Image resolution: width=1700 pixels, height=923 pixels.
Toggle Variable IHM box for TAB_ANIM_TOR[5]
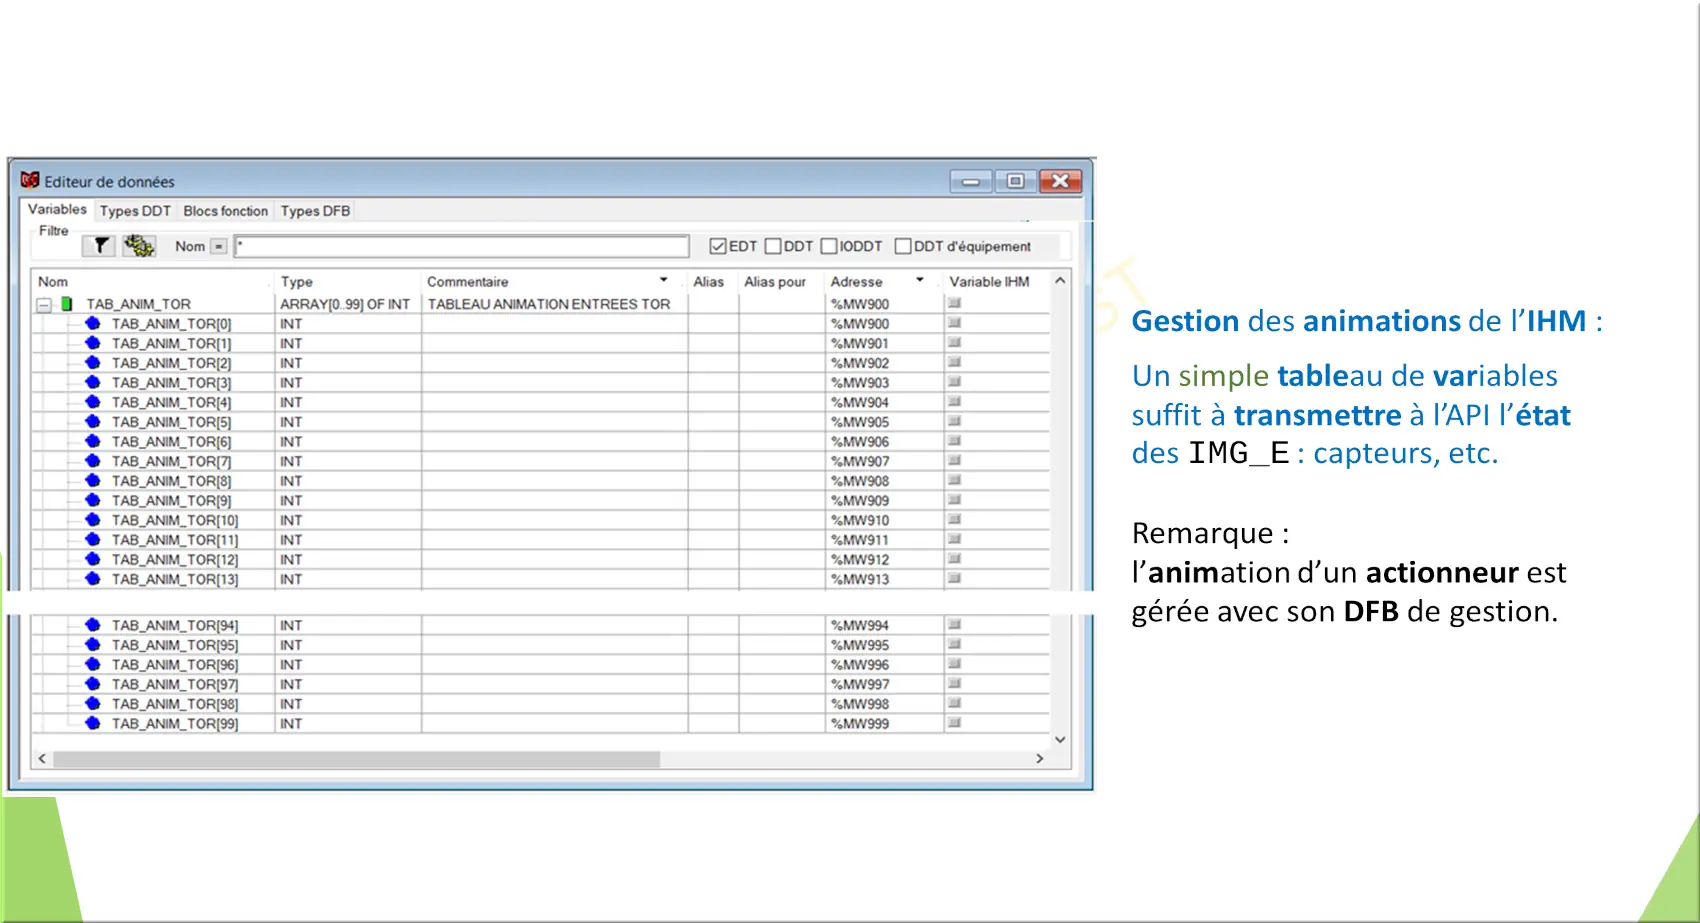(954, 421)
